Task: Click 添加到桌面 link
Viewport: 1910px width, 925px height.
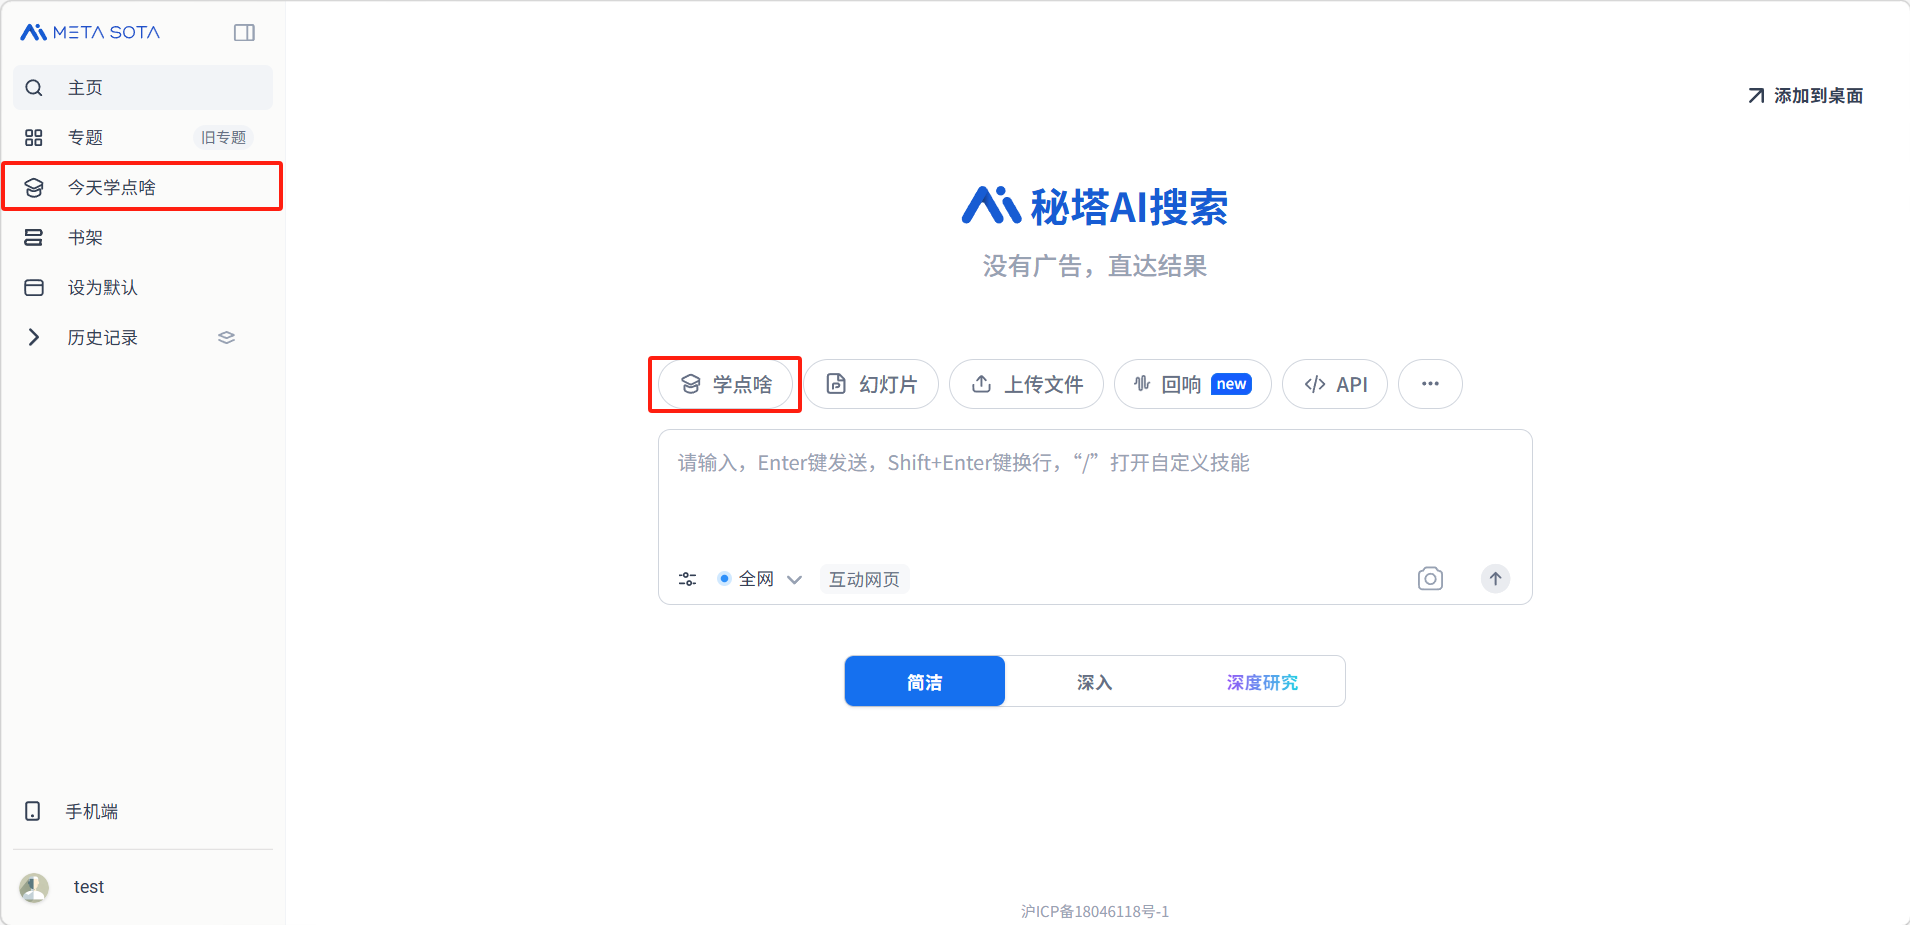Action: click(x=1805, y=96)
